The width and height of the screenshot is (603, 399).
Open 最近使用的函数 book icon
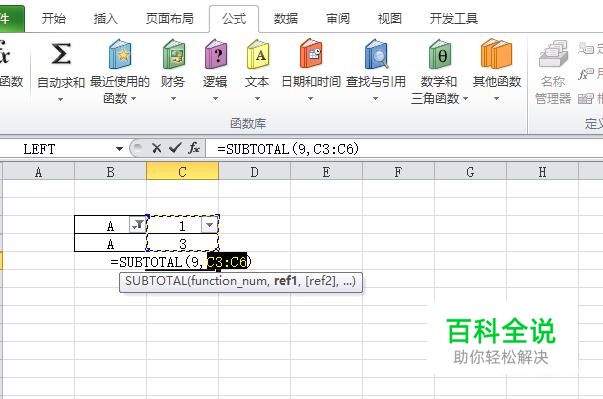click(120, 54)
